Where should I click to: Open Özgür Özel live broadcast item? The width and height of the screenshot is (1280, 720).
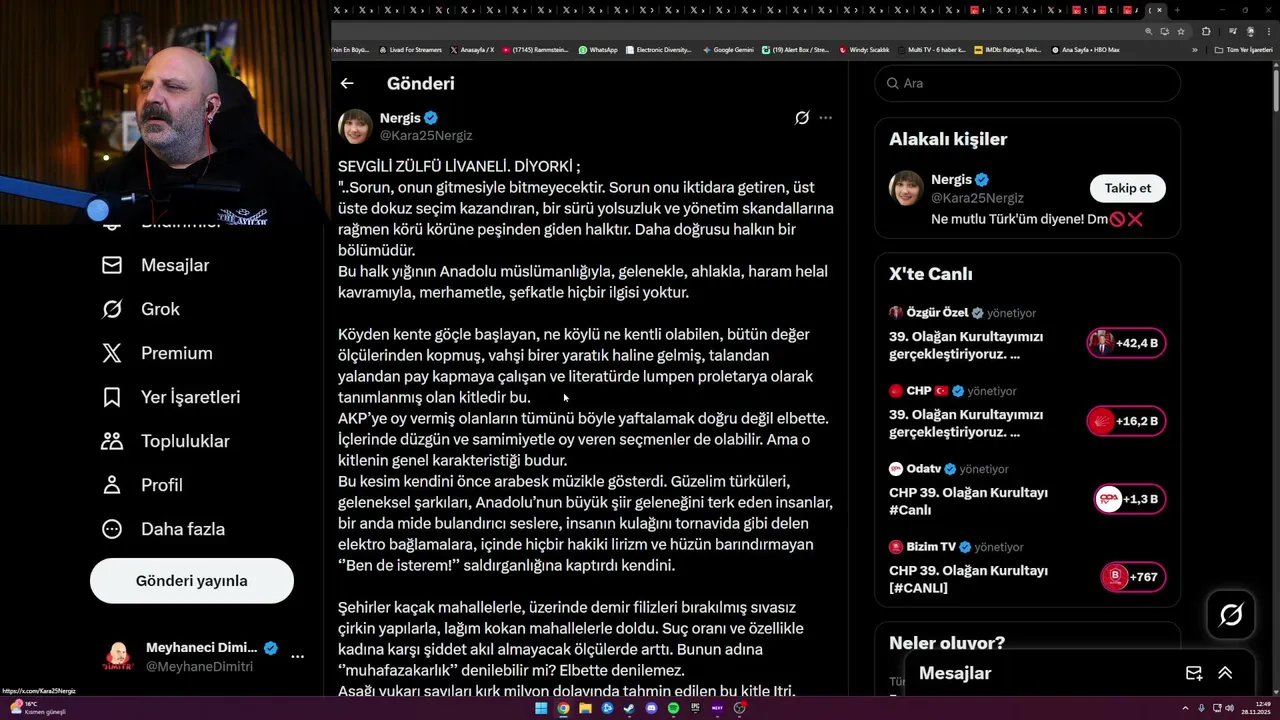pos(1028,333)
